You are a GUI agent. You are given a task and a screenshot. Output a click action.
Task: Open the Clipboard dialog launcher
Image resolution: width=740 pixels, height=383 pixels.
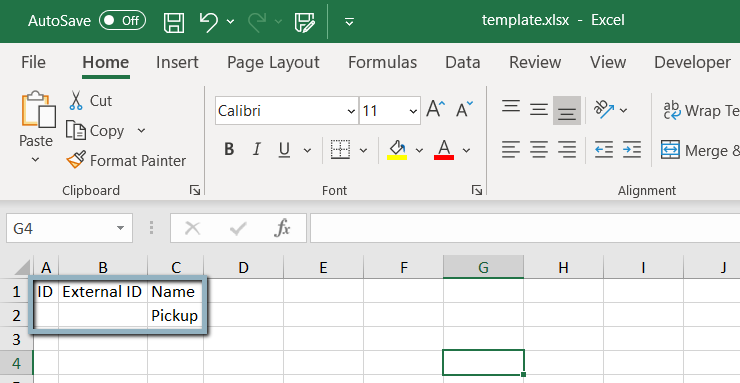[x=195, y=190]
